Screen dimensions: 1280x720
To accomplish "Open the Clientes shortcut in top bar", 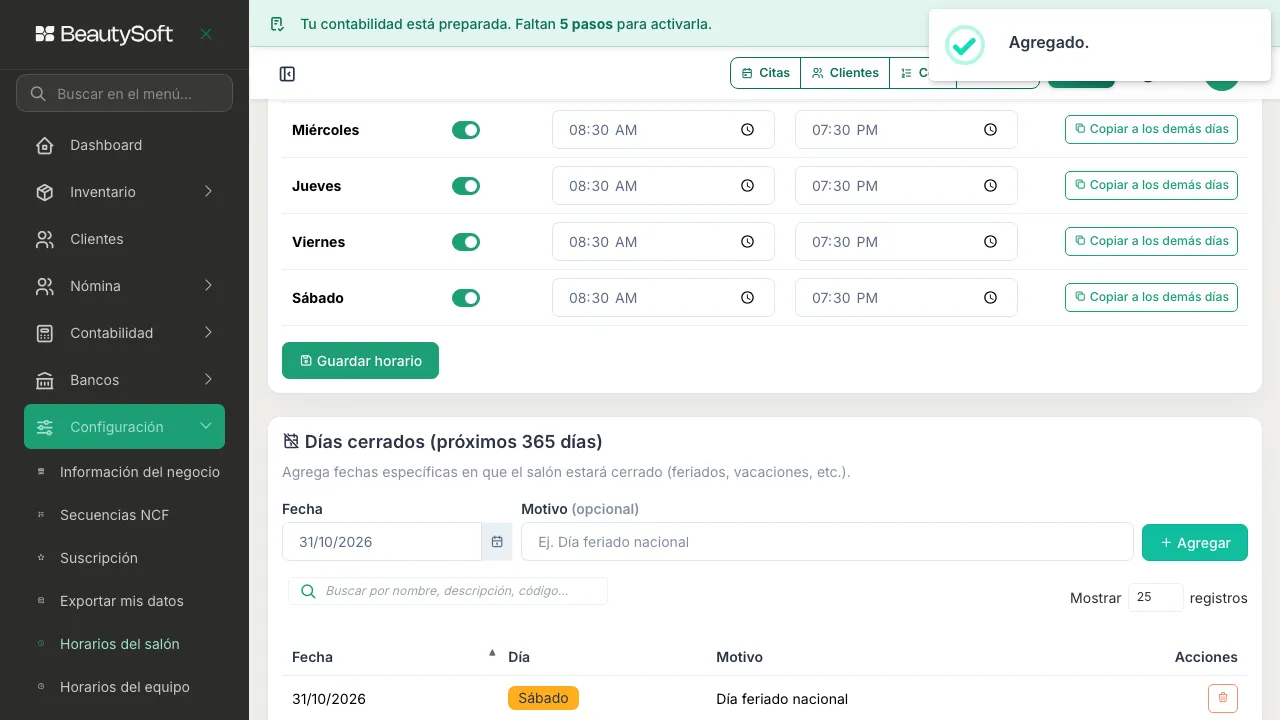I will tap(845, 73).
